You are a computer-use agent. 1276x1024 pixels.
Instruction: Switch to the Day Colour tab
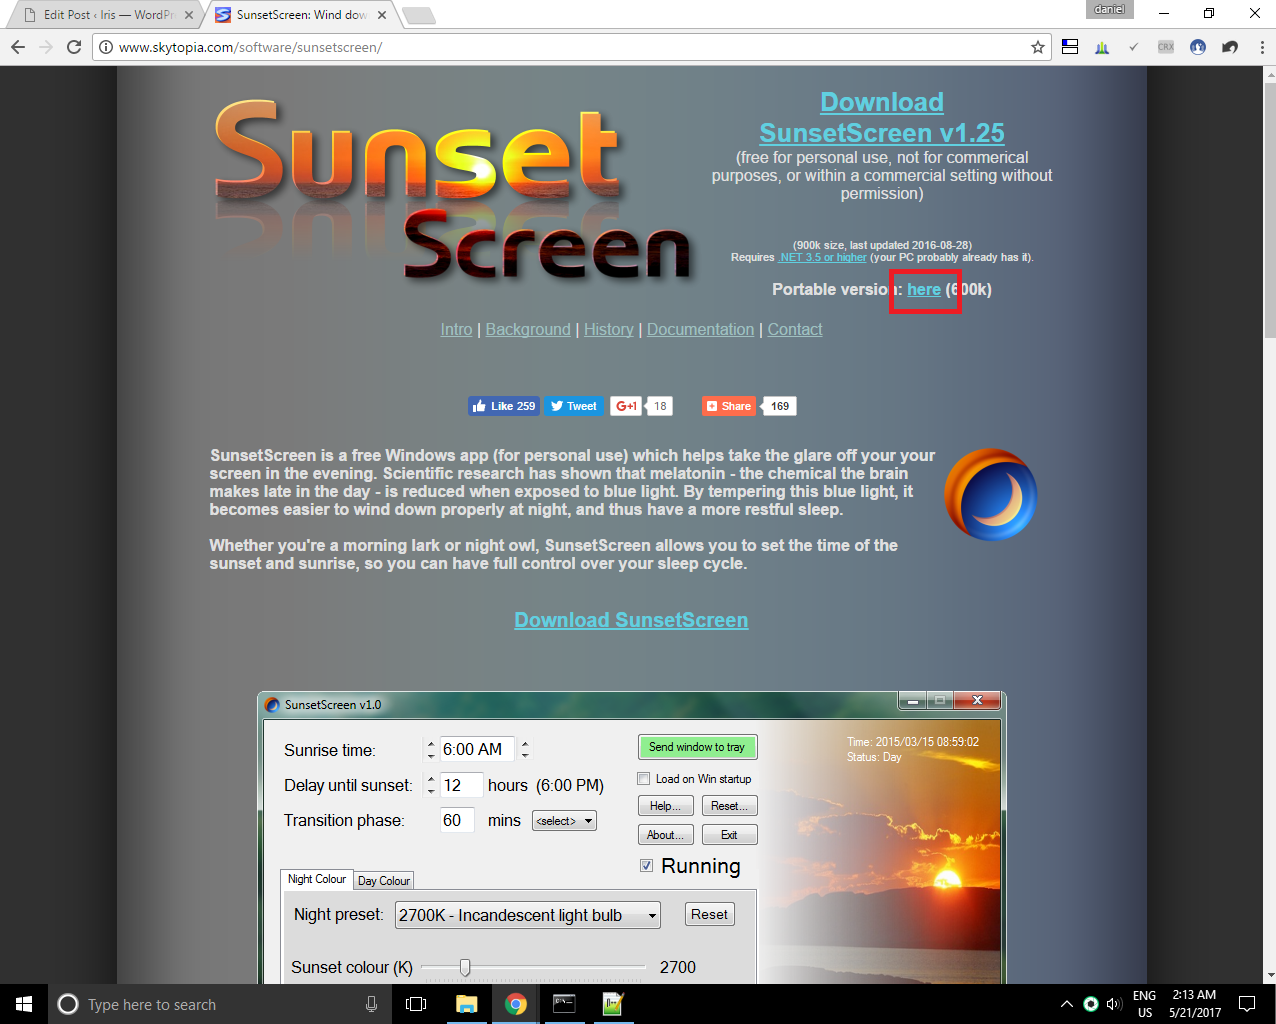[x=384, y=881]
